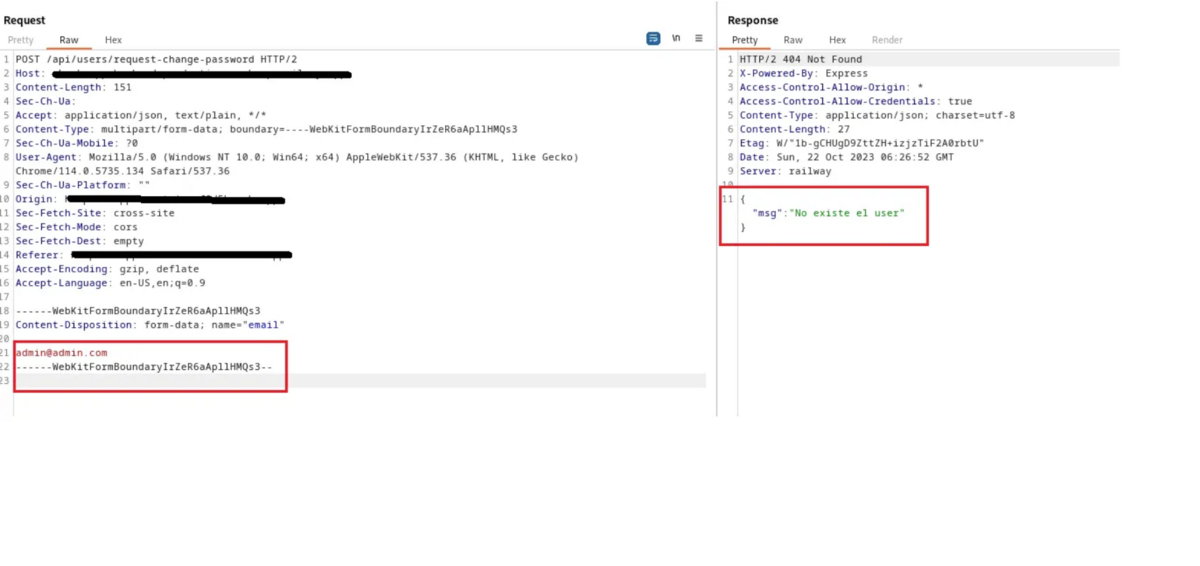Click the Chrome/114.0.5735.134 Safari/537.36 line

pos(122,171)
